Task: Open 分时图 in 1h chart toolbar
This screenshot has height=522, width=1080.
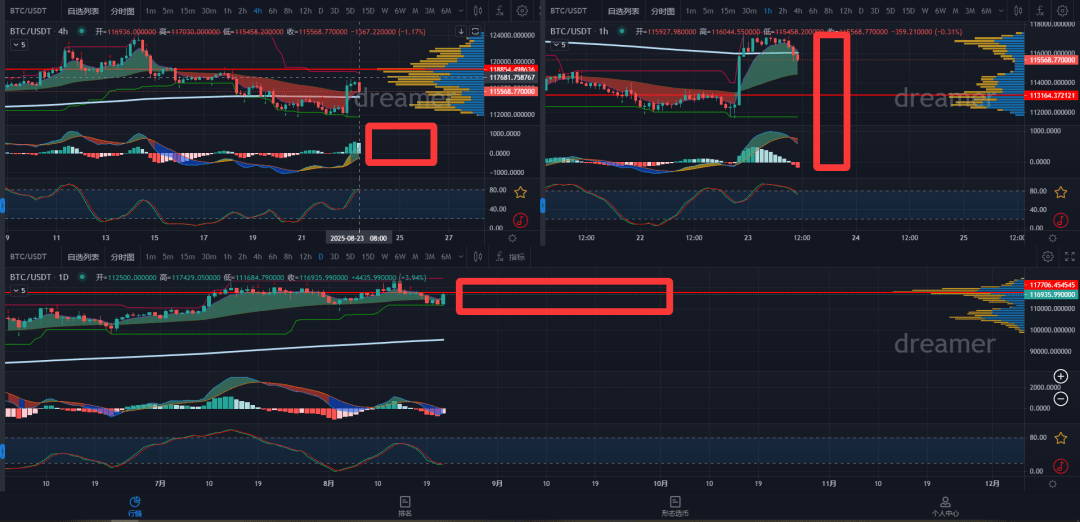Action: [x=663, y=11]
